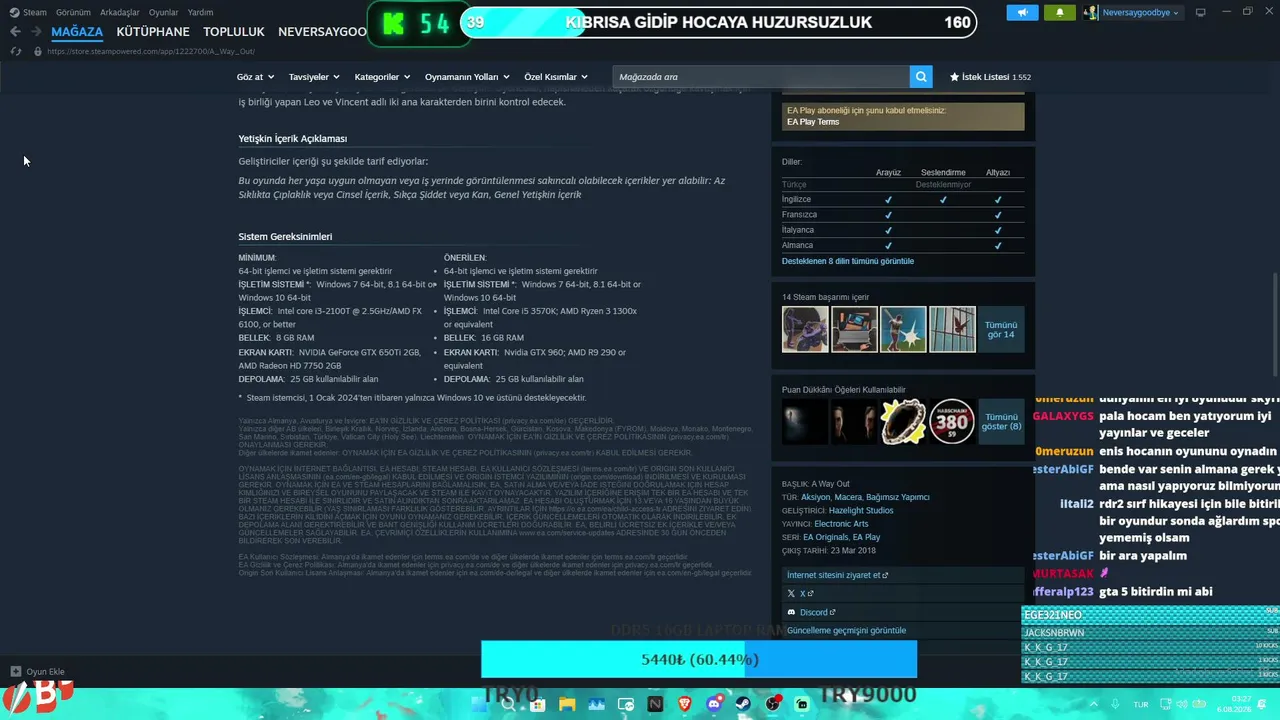Open the Hazelight Studios developer link
1280x720 pixels.
(861, 510)
